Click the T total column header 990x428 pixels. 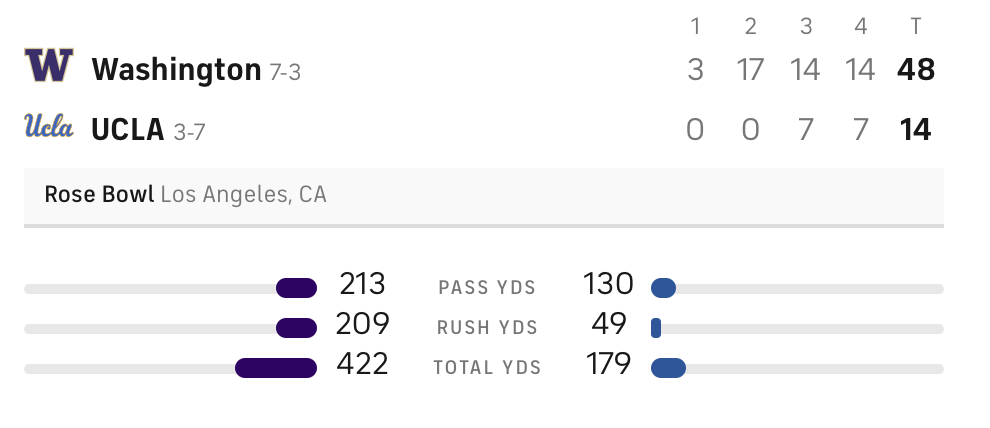click(x=916, y=26)
